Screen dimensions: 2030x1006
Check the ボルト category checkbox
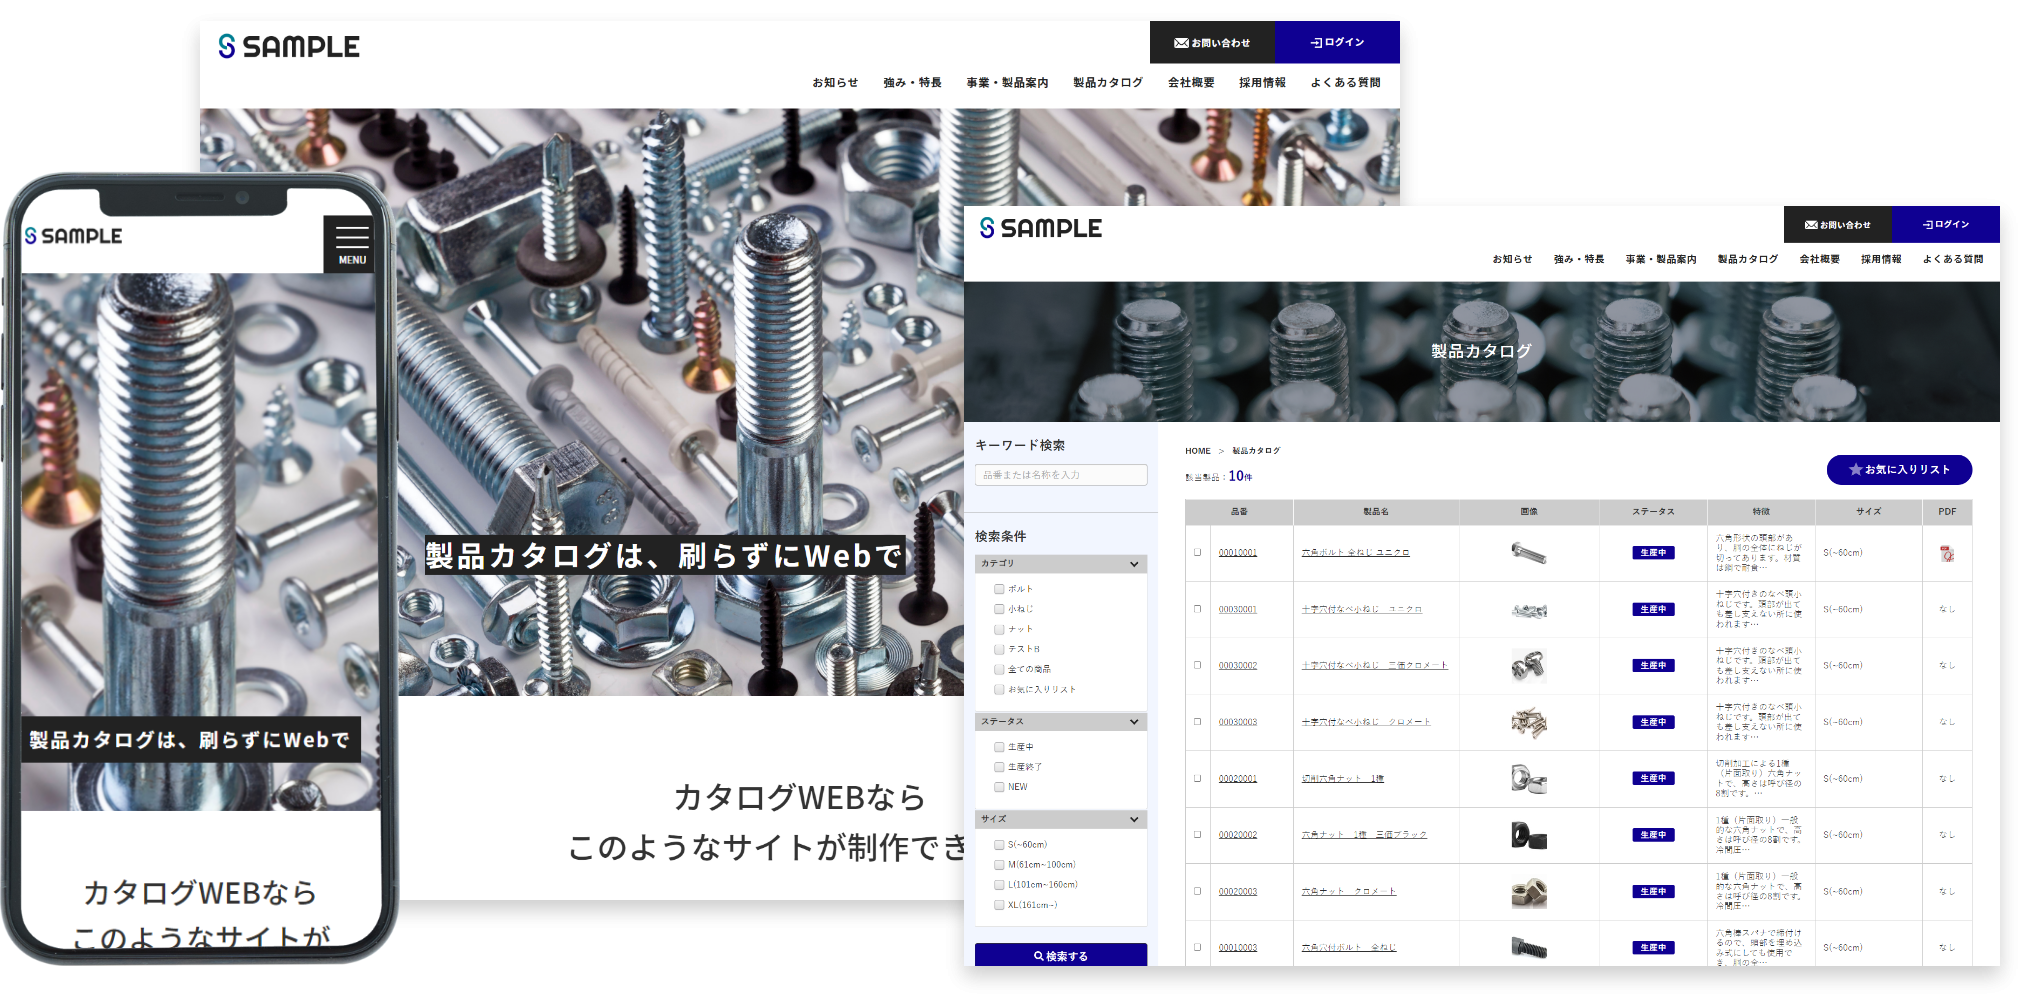(x=999, y=589)
